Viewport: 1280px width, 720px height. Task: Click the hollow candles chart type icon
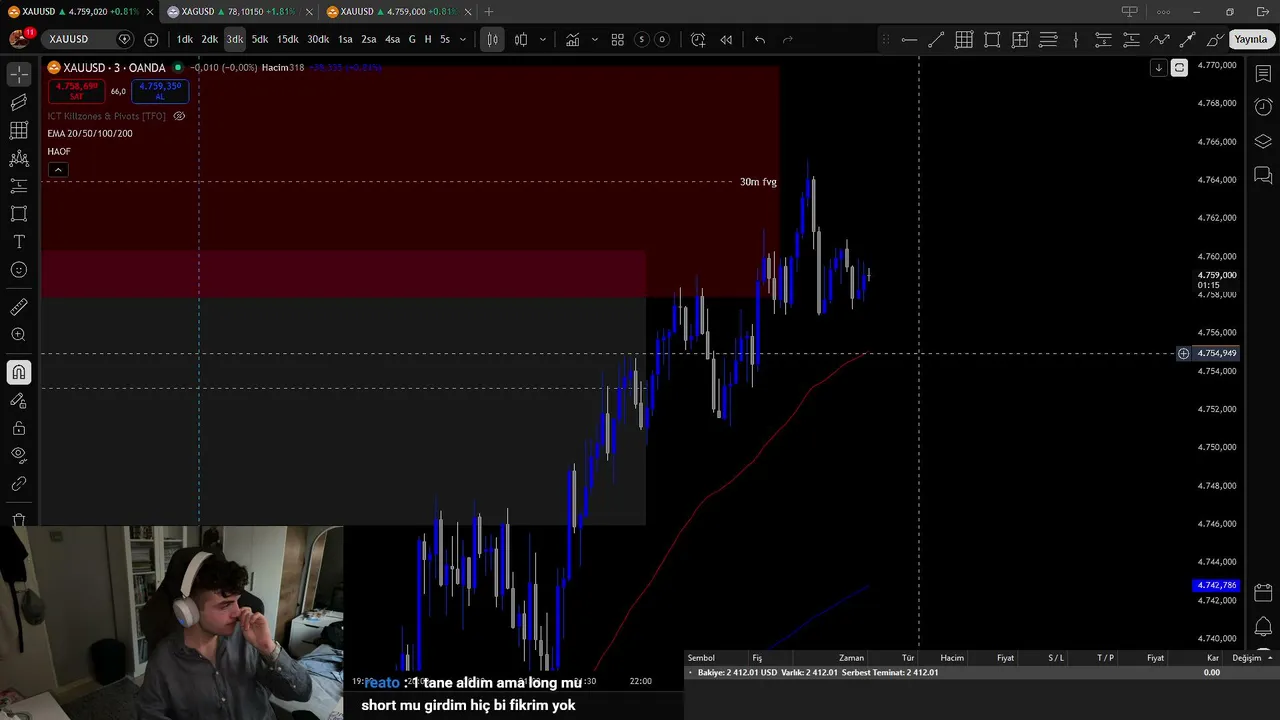click(x=521, y=39)
